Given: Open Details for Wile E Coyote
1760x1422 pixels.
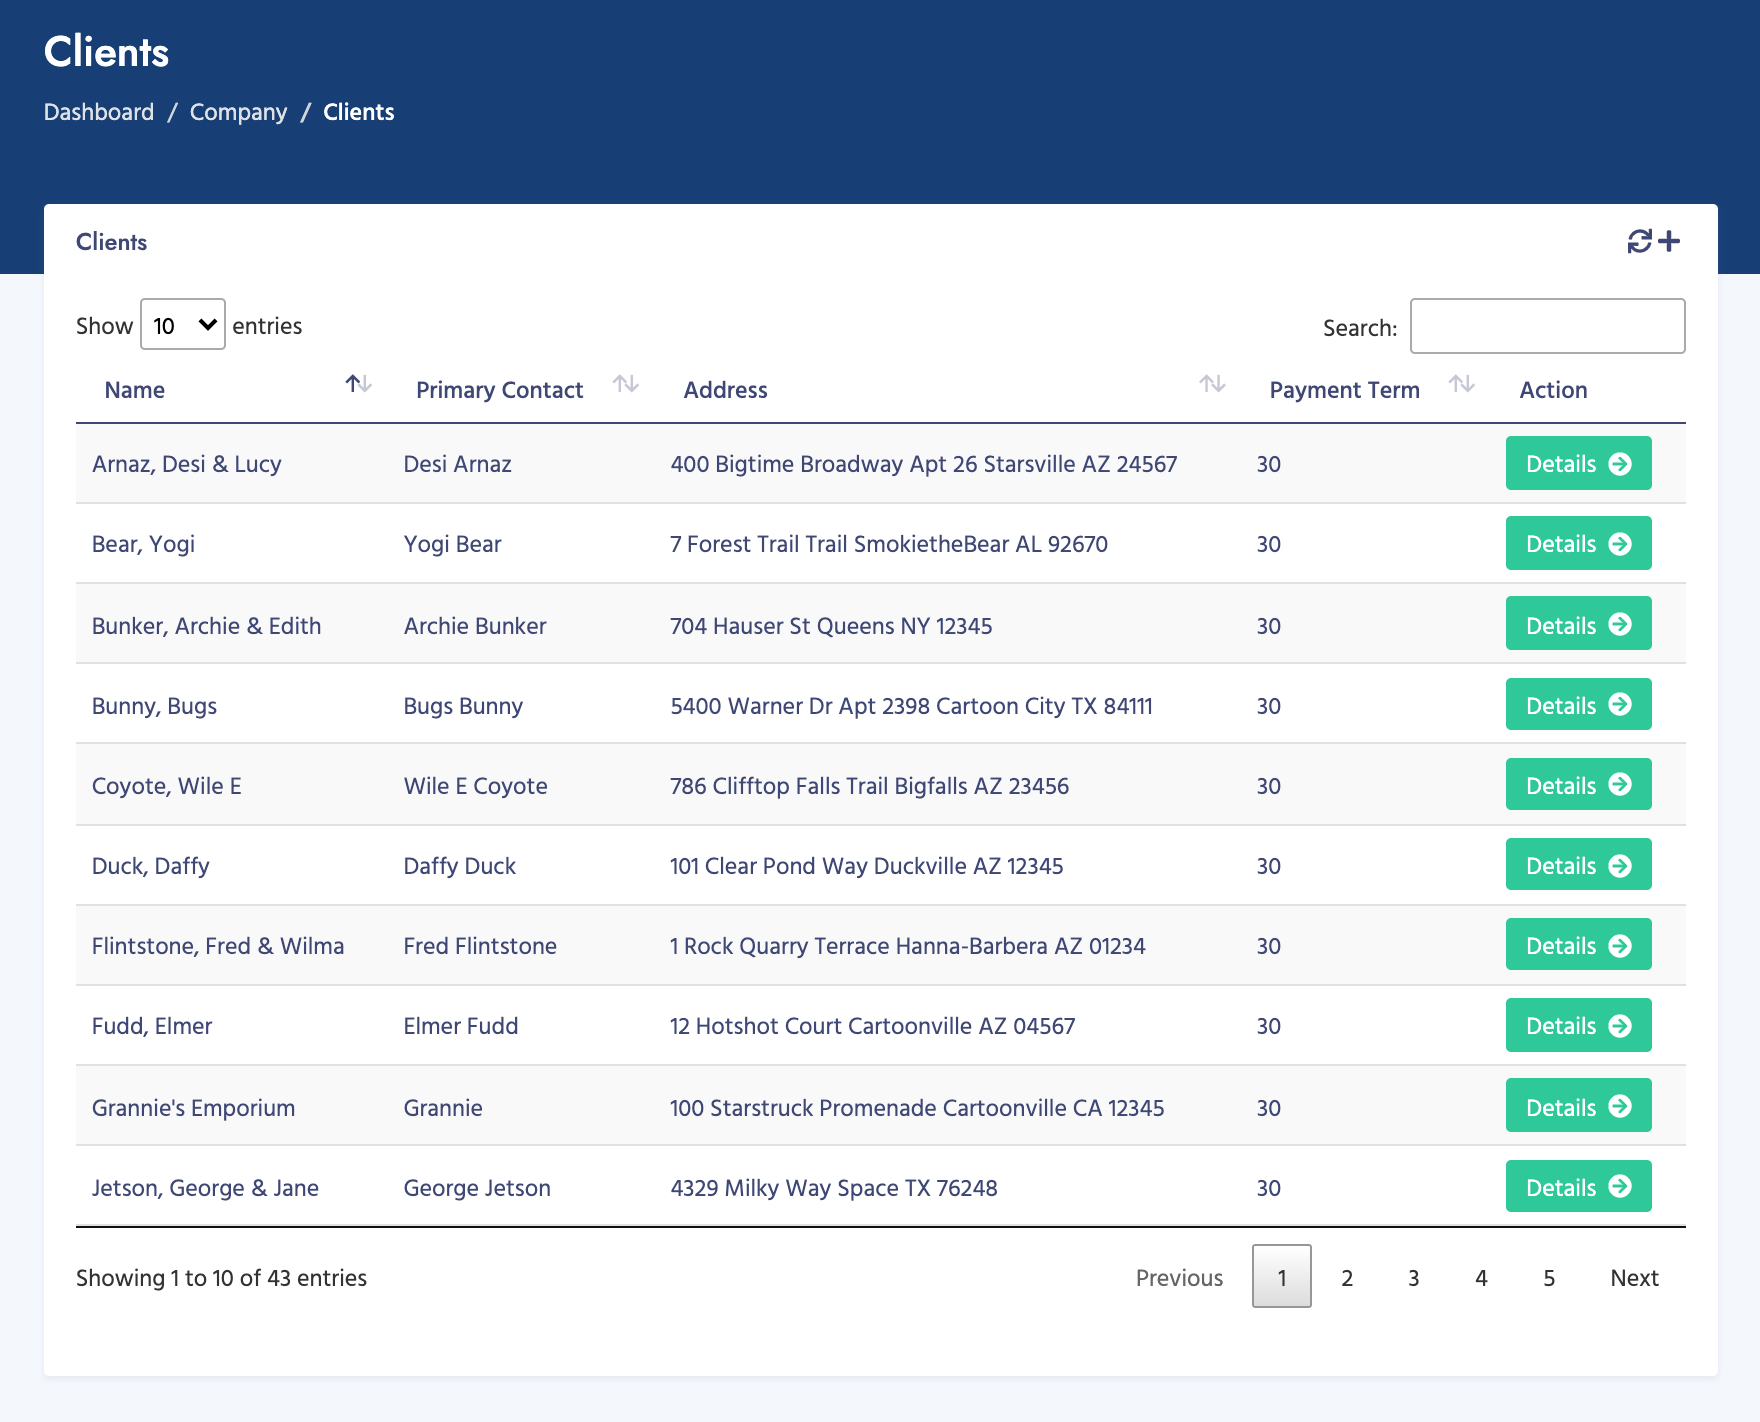Looking at the screenshot, I should (1578, 784).
